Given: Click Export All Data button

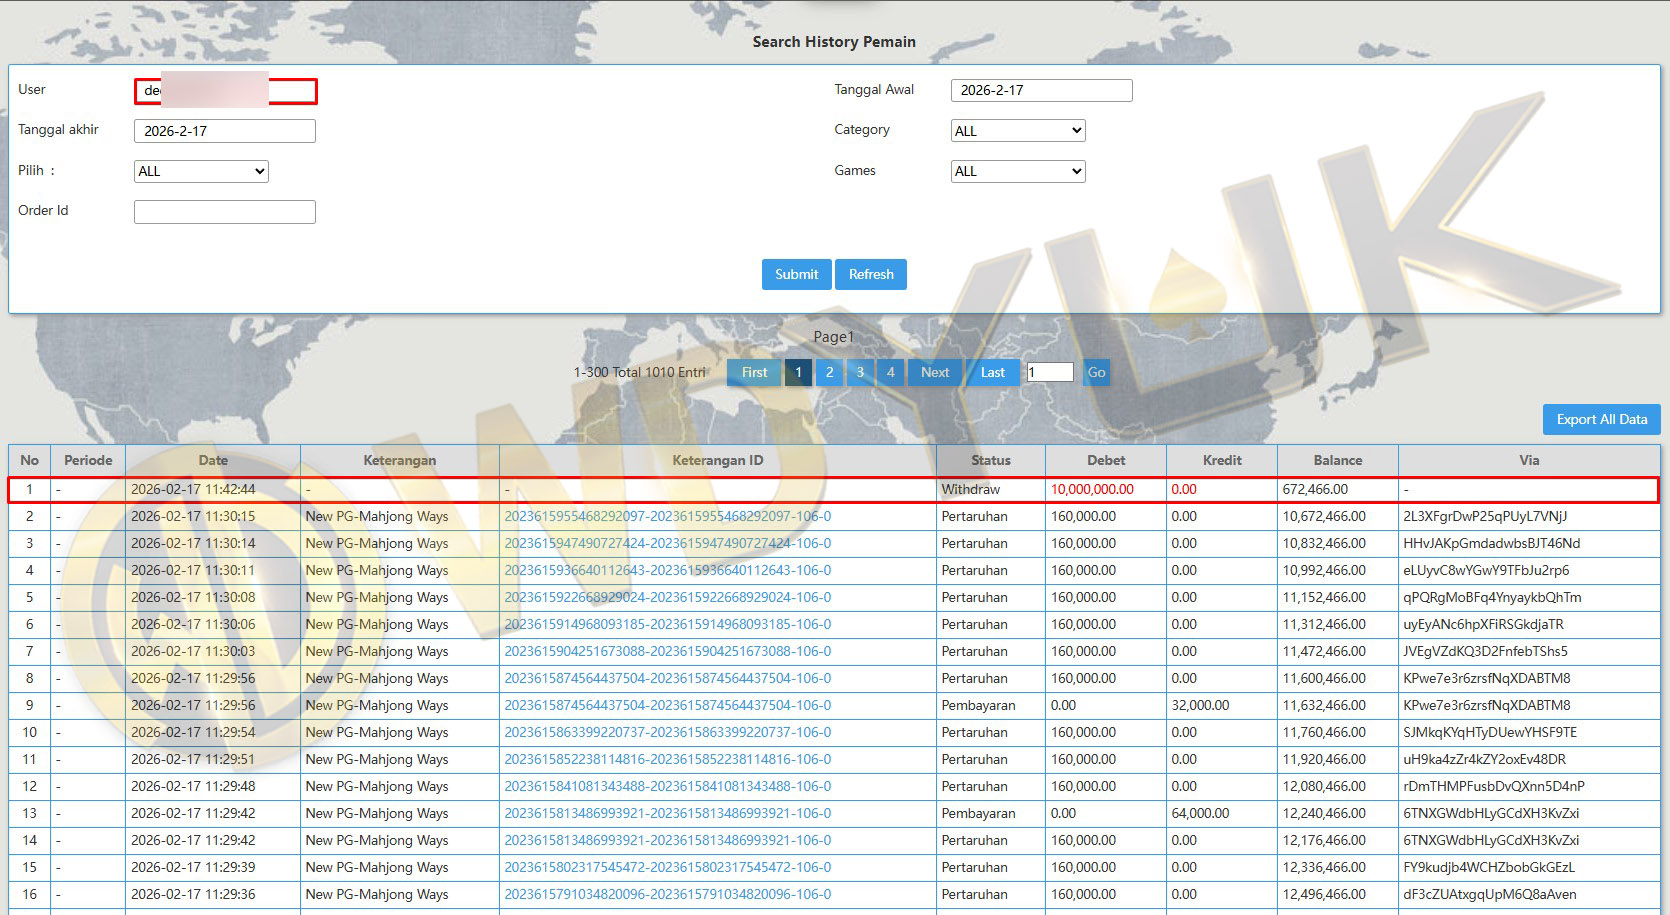Looking at the screenshot, I should [1601, 420].
